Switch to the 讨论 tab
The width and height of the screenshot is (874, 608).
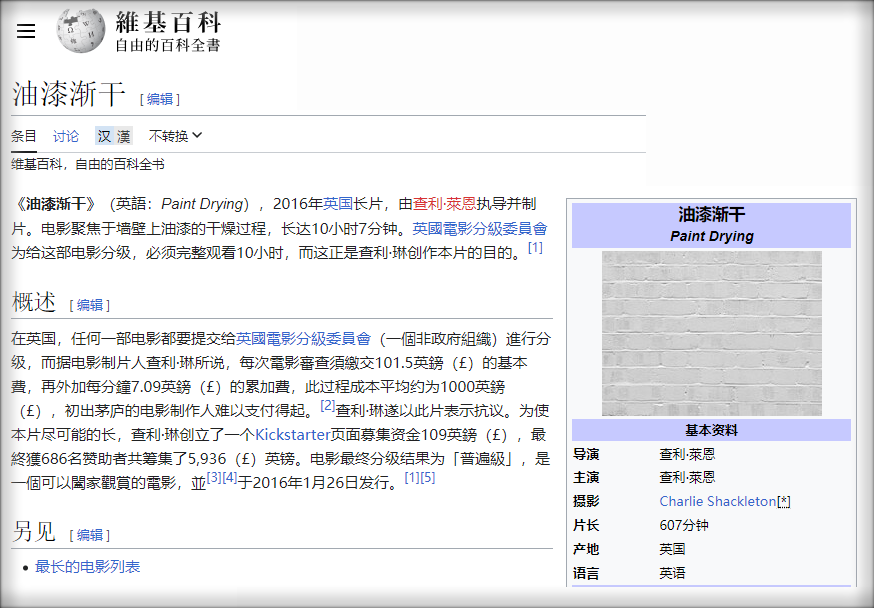pyautogui.click(x=66, y=136)
